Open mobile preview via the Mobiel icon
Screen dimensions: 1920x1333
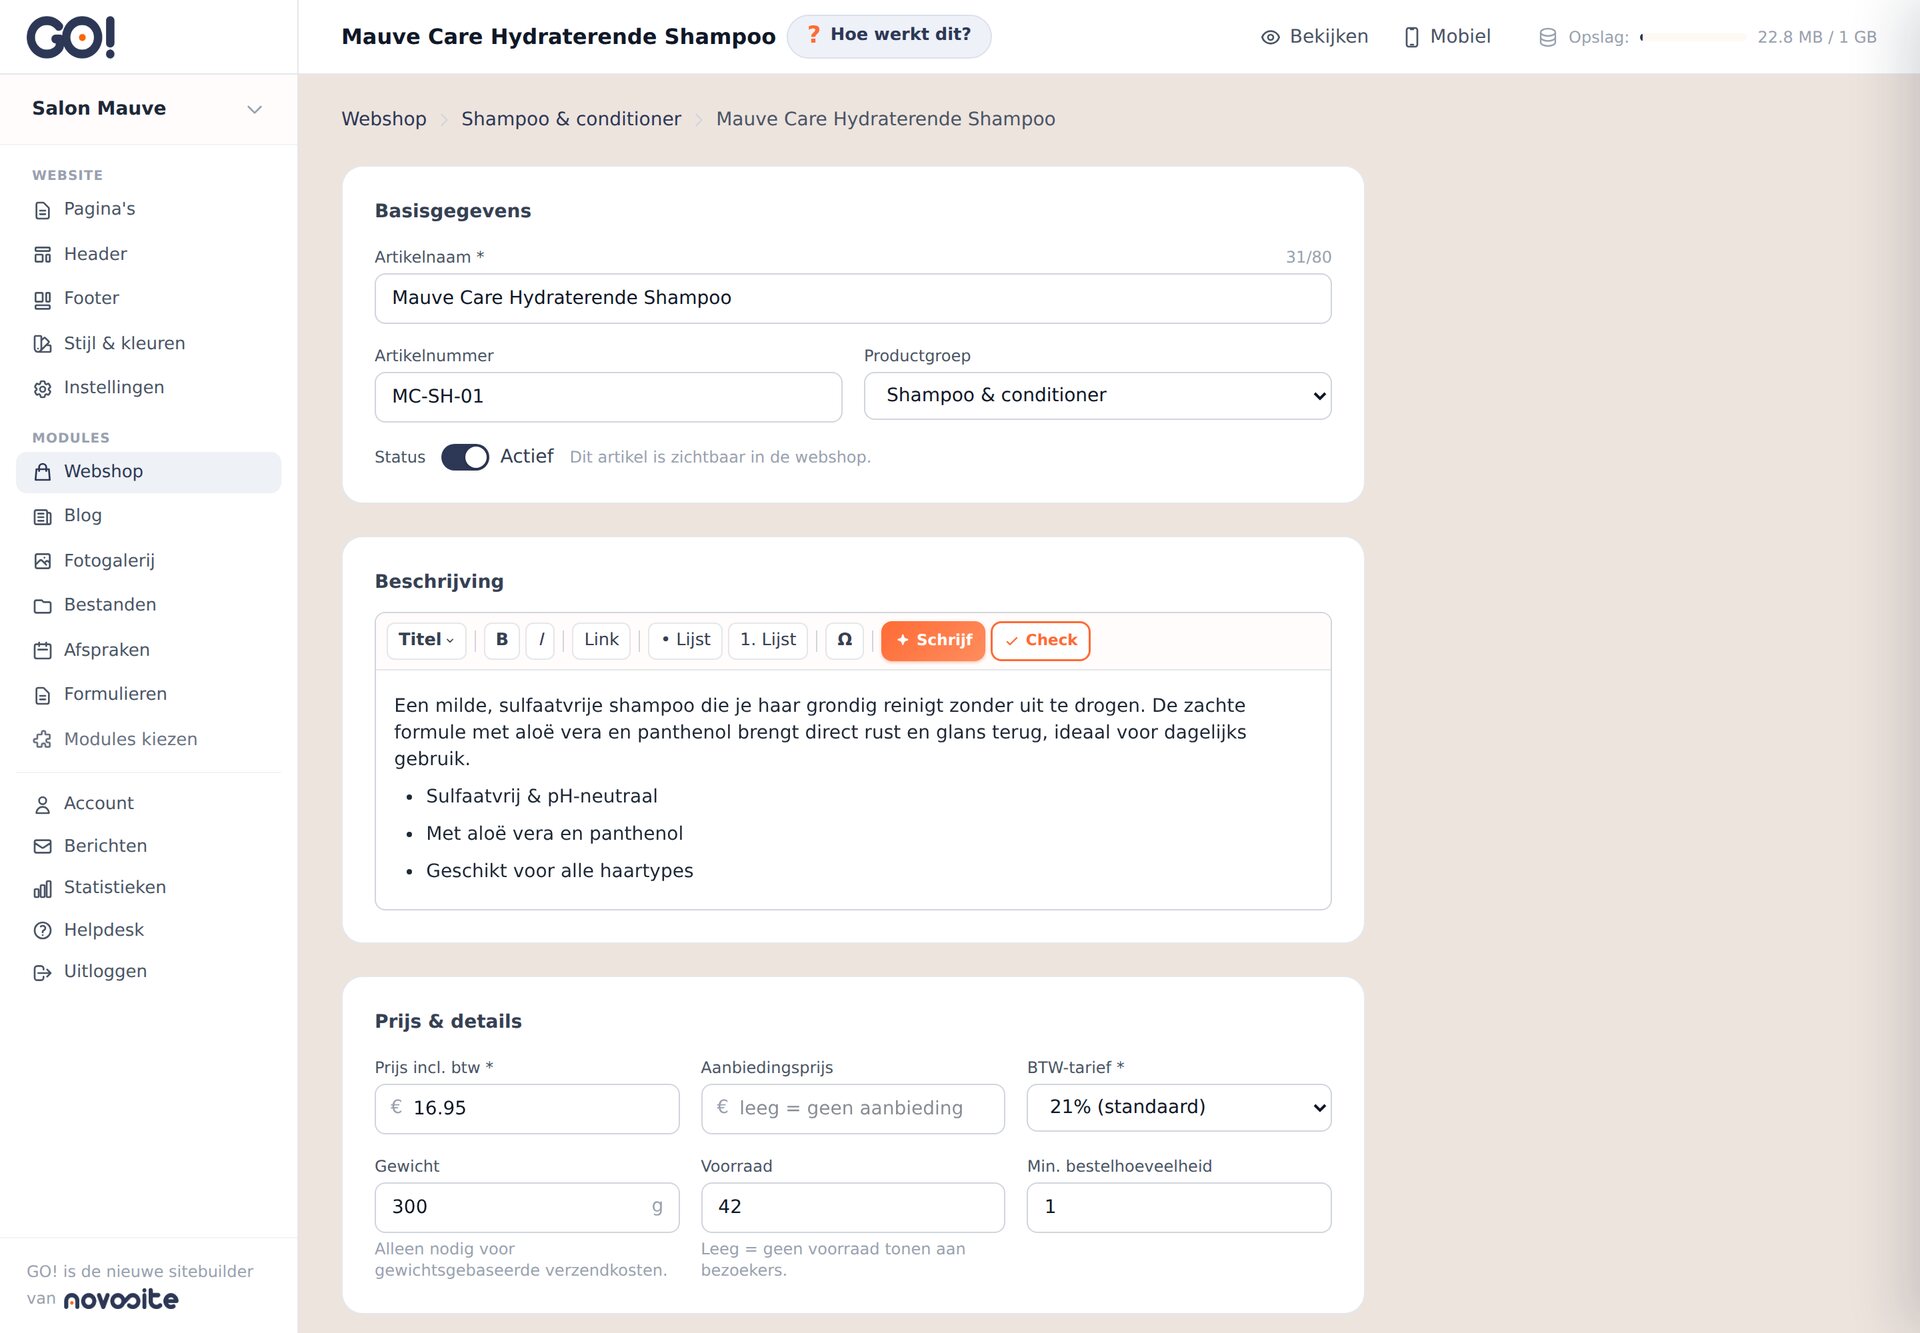(x=1411, y=37)
